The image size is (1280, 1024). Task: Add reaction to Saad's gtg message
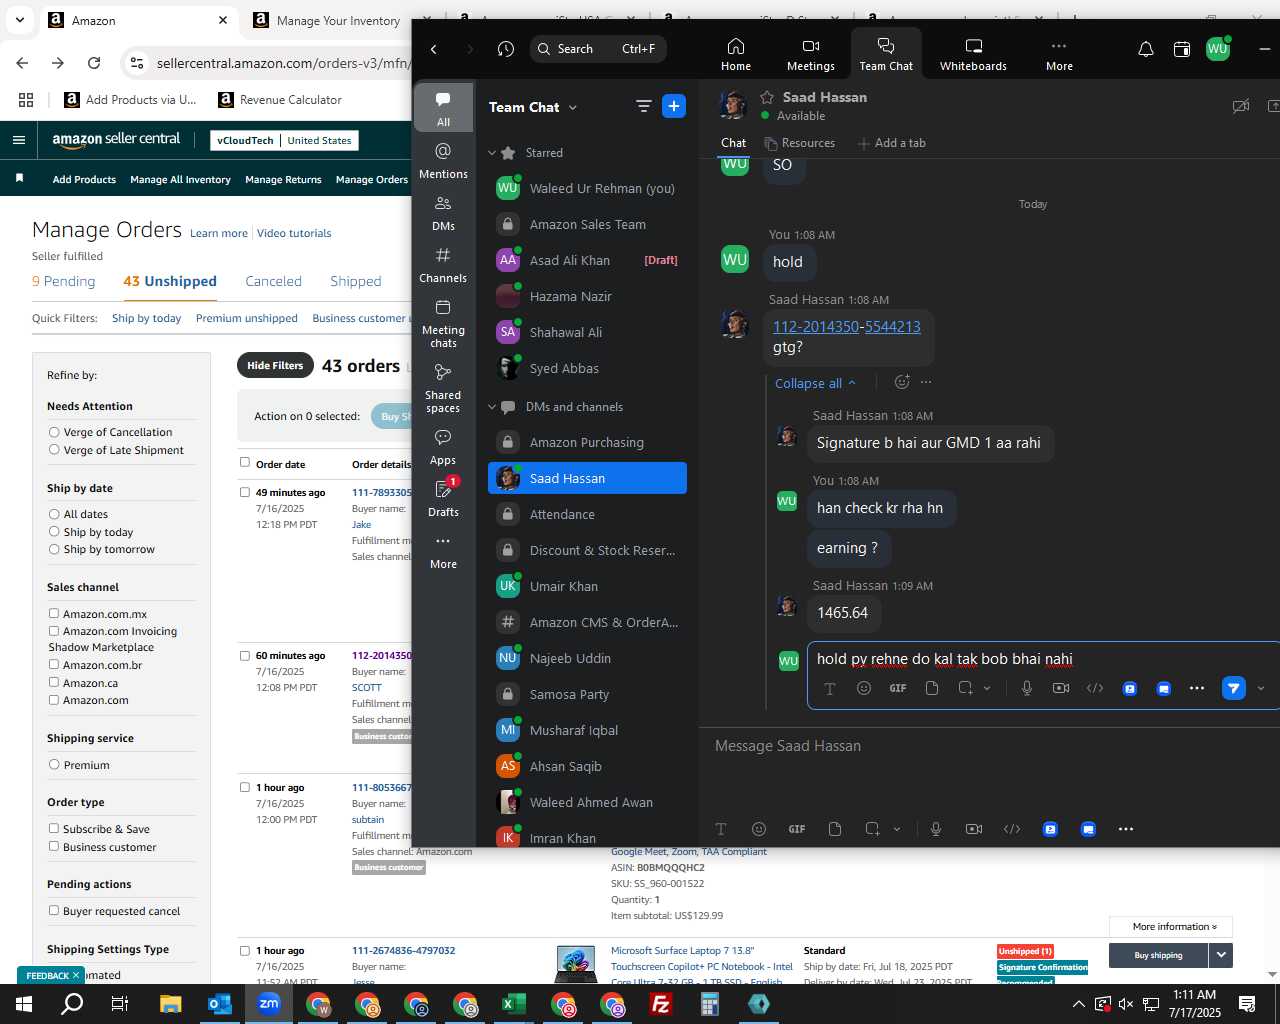pos(902,382)
